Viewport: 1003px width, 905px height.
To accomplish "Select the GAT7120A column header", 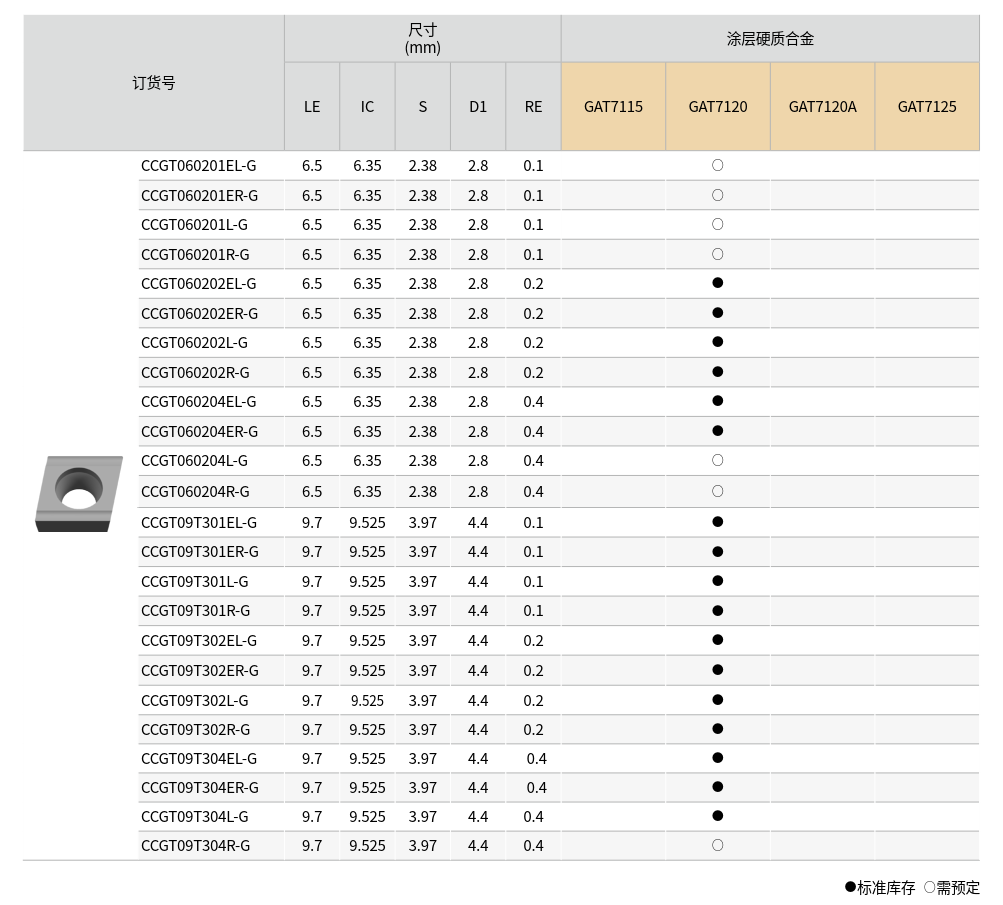I will [822, 106].
